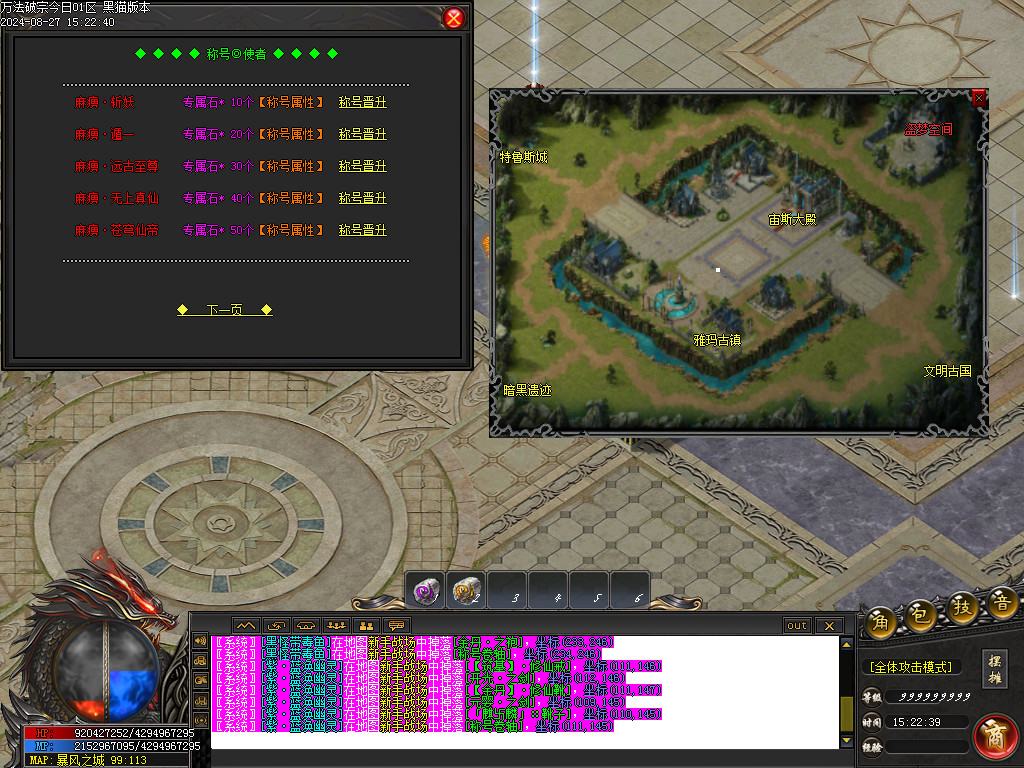
Task: Click the title name 麻痹·苍穹仙帝
Action: point(116,231)
